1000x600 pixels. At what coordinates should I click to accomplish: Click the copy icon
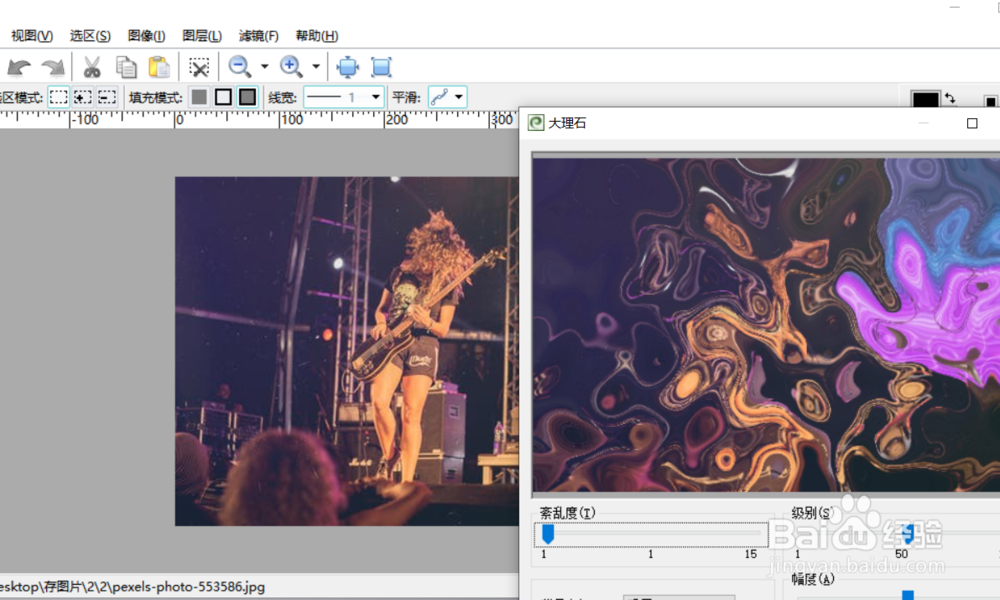click(126, 67)
